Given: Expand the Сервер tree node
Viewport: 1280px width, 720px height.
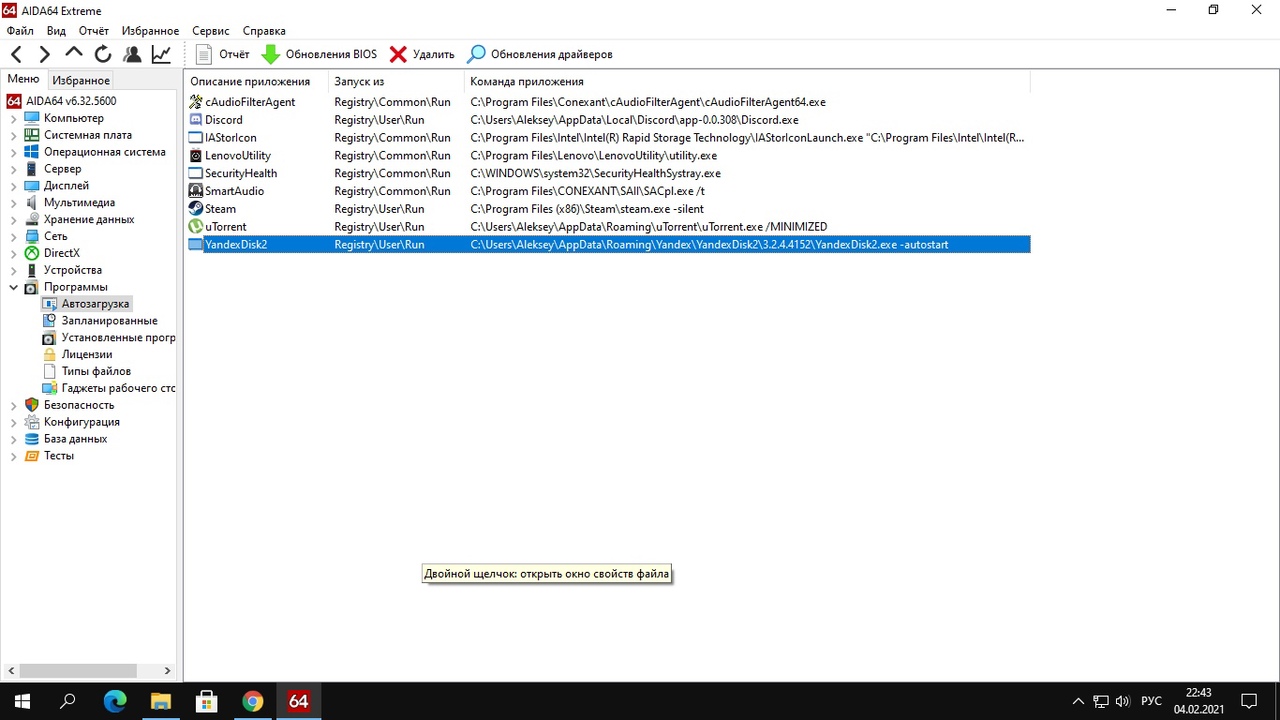Looking at the screenshot, I should (14, 169).
